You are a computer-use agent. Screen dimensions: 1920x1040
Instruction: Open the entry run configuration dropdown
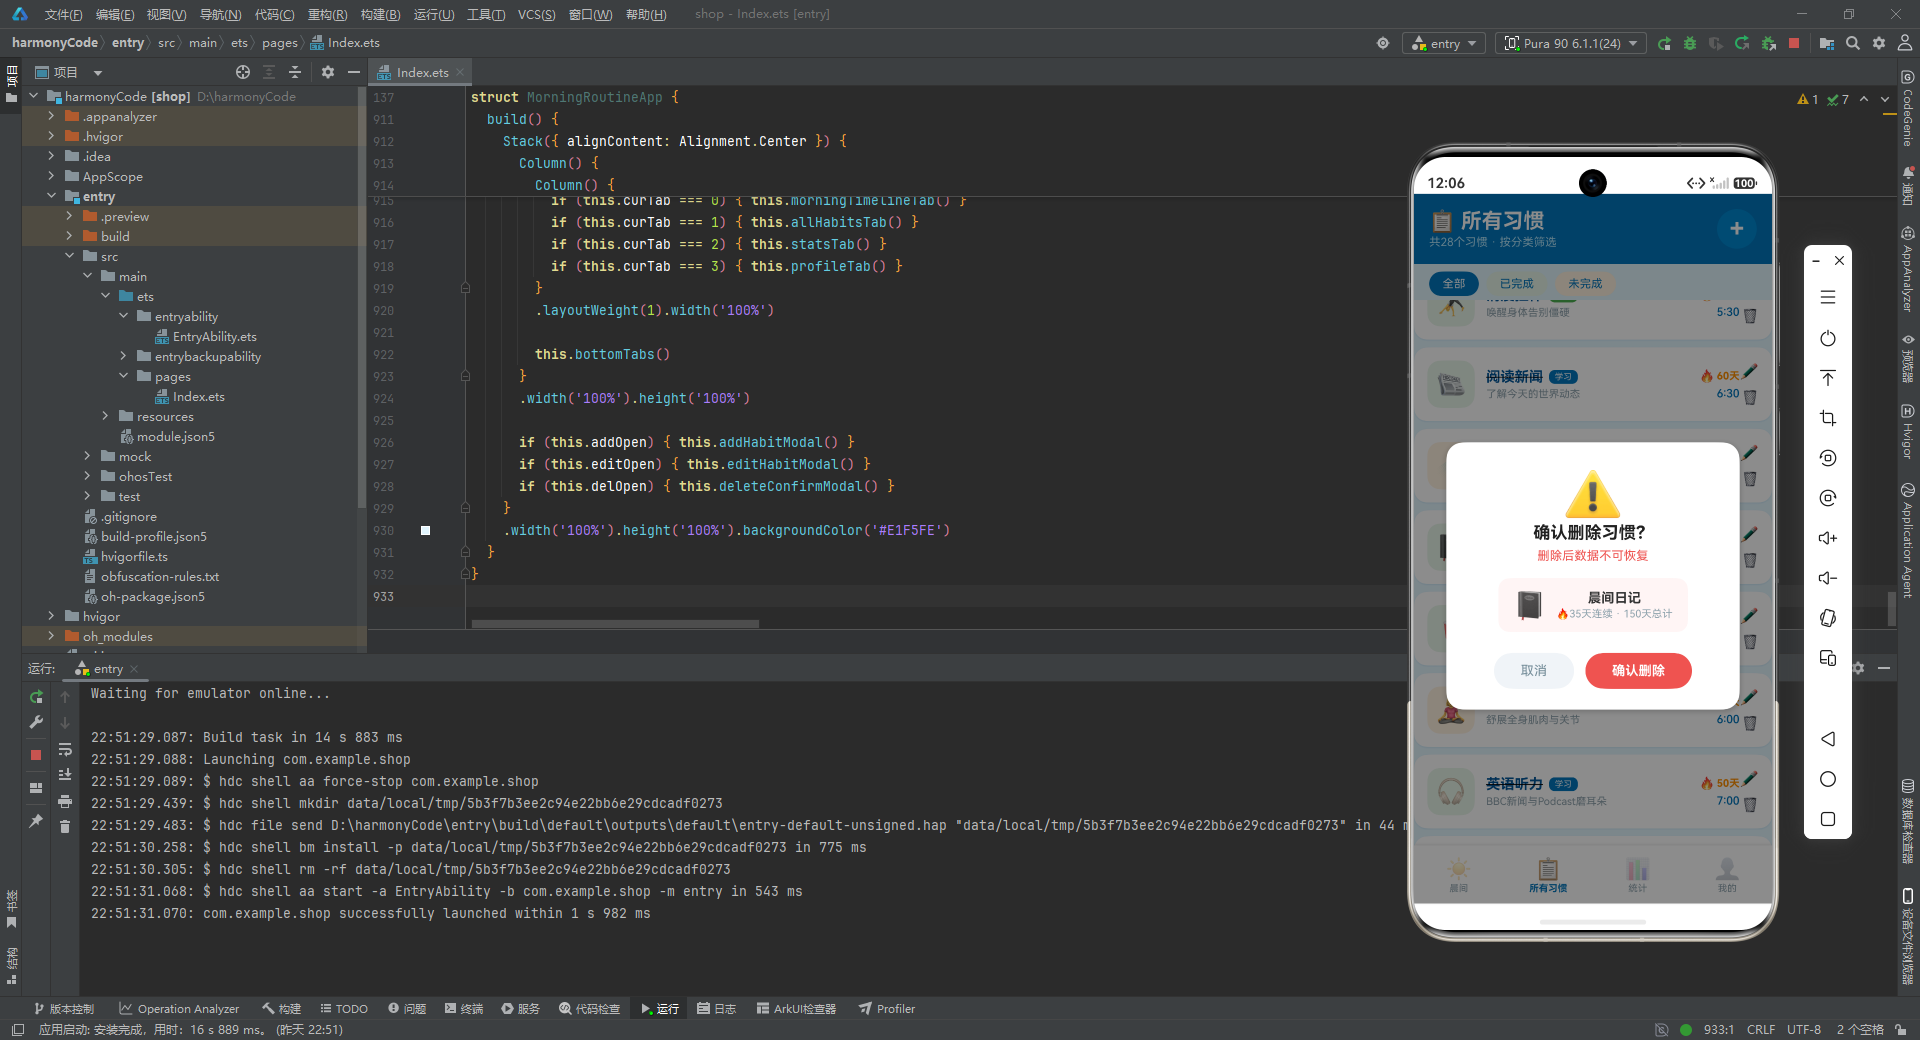[1444, 43]
